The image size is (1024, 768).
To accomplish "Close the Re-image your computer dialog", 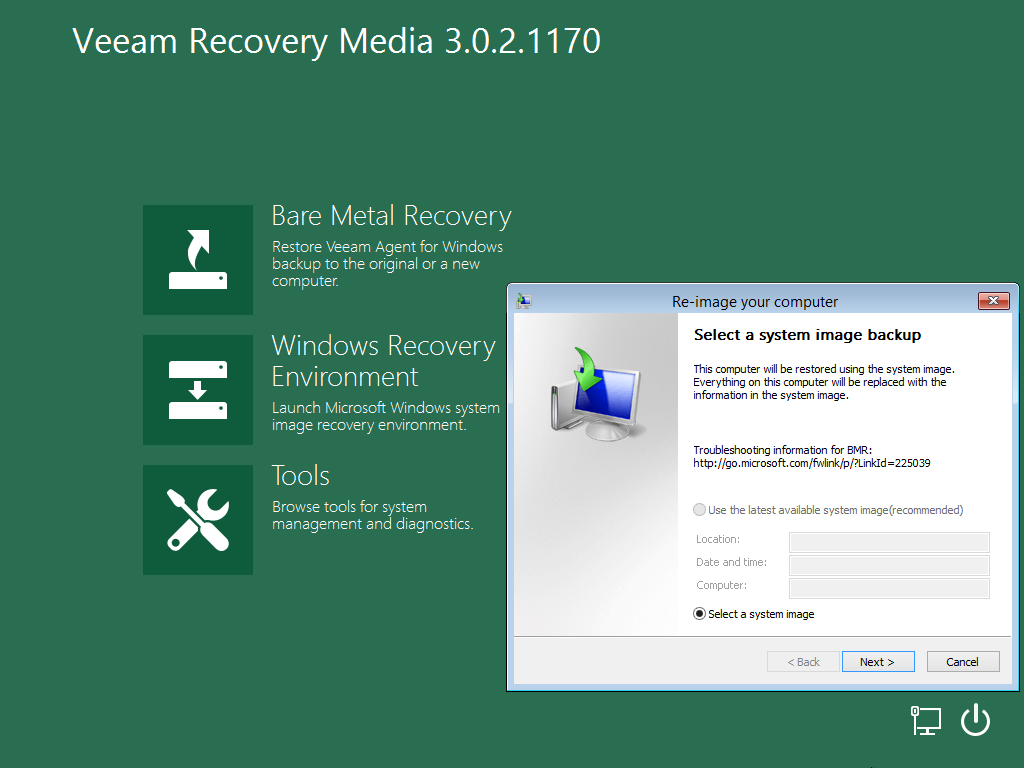I will [993, 300].
